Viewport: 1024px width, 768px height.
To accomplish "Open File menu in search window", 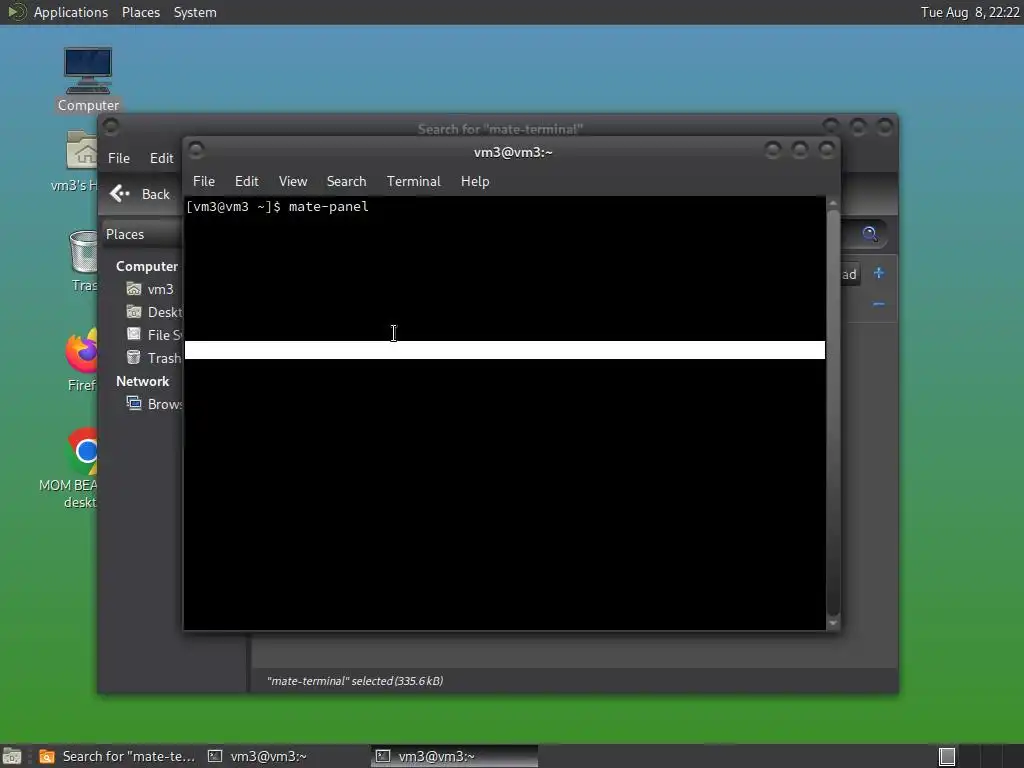I will [x=119, y=158].
